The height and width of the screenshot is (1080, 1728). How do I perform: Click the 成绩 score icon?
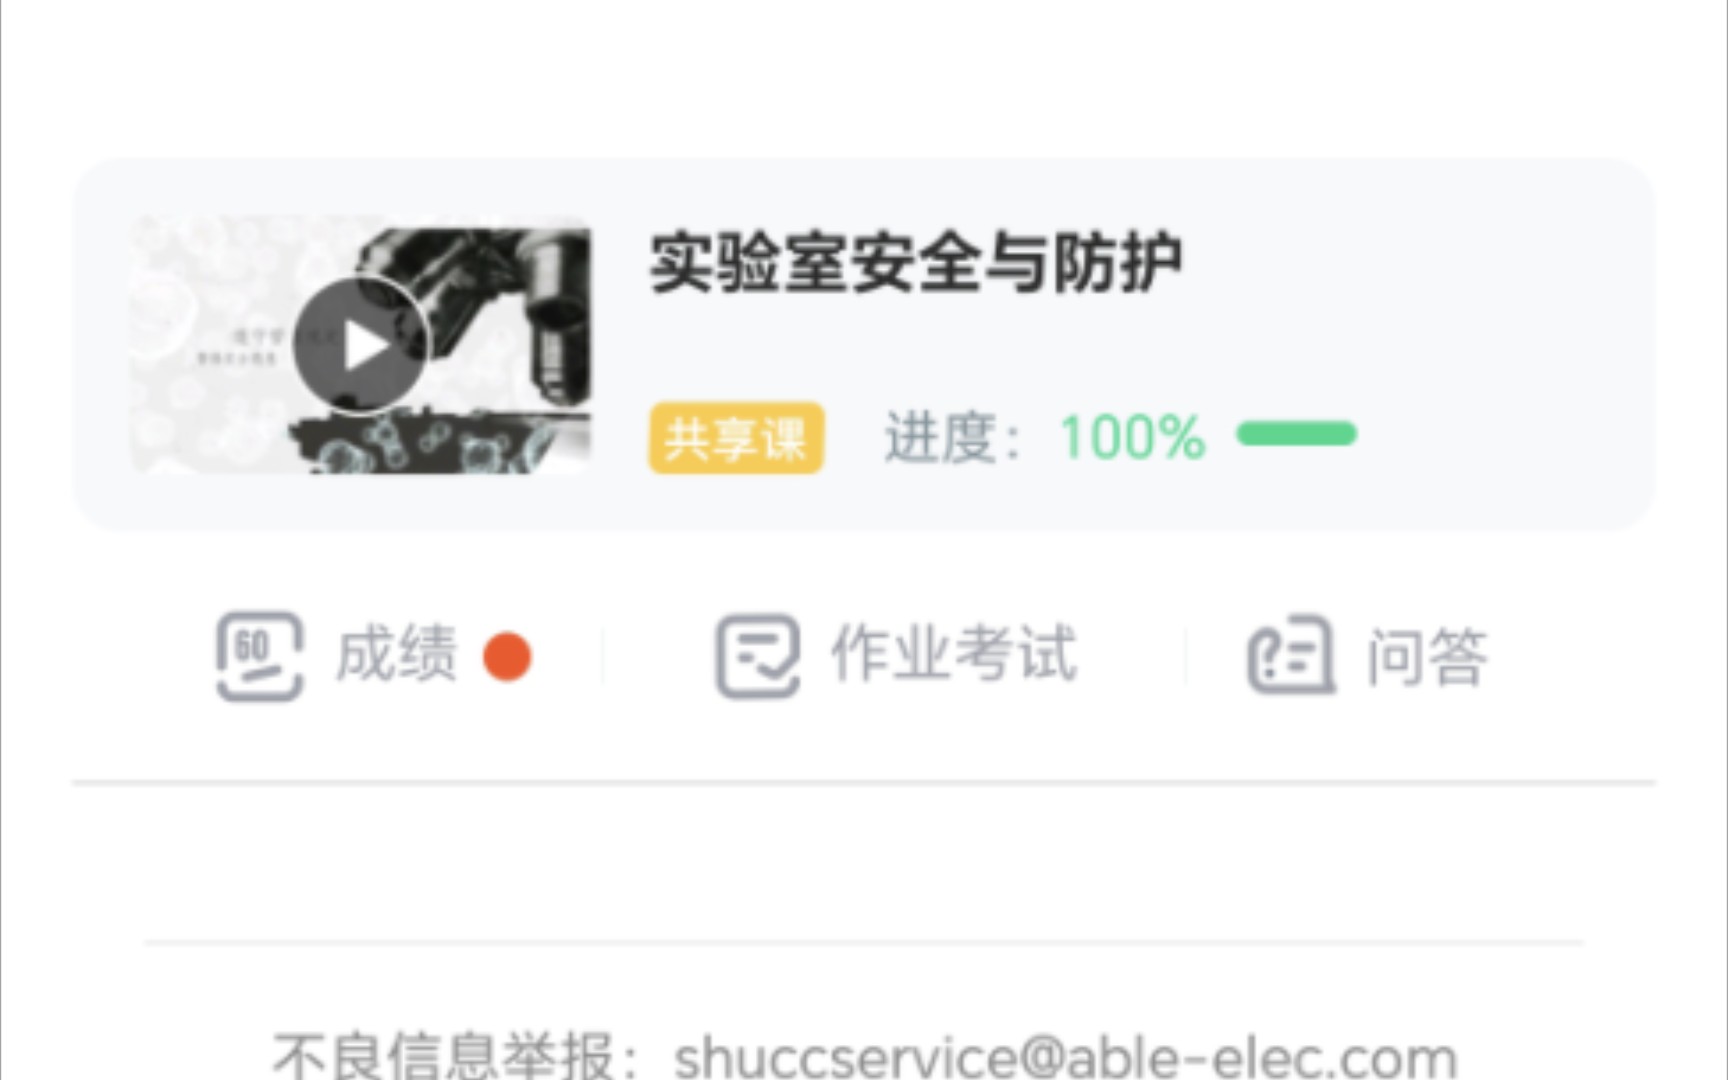[x=260, y=655]
